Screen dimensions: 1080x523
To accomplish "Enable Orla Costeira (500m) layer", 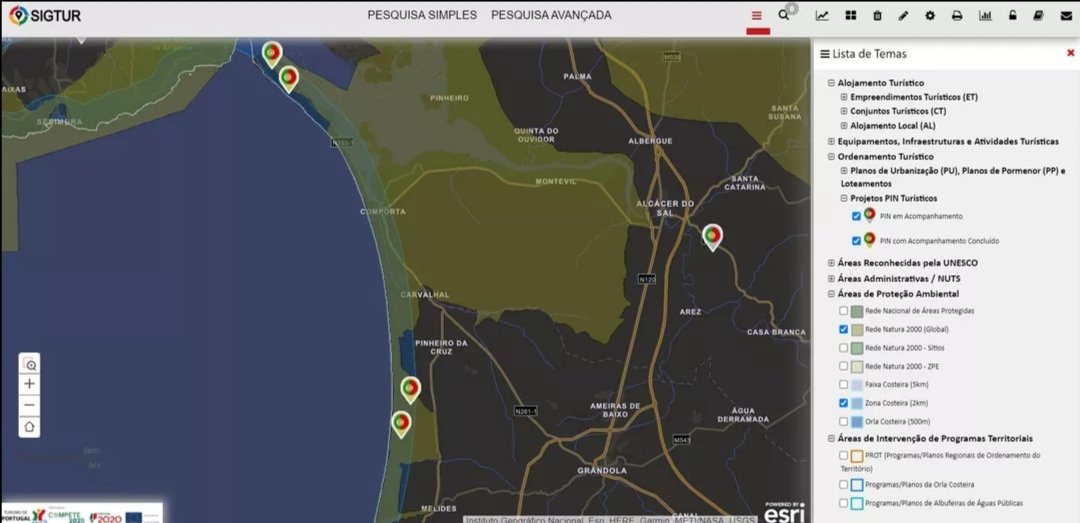I will coord(843,421).
